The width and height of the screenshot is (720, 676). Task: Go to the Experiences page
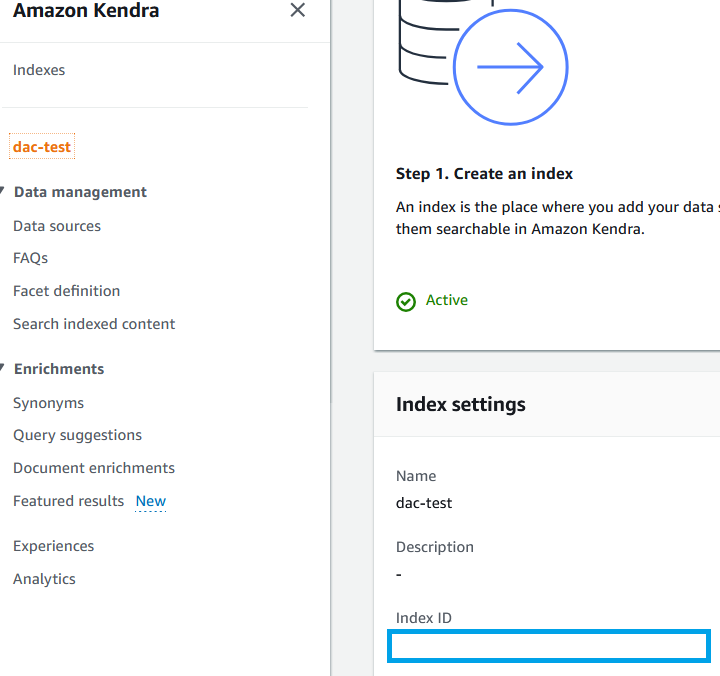(53, 546)
